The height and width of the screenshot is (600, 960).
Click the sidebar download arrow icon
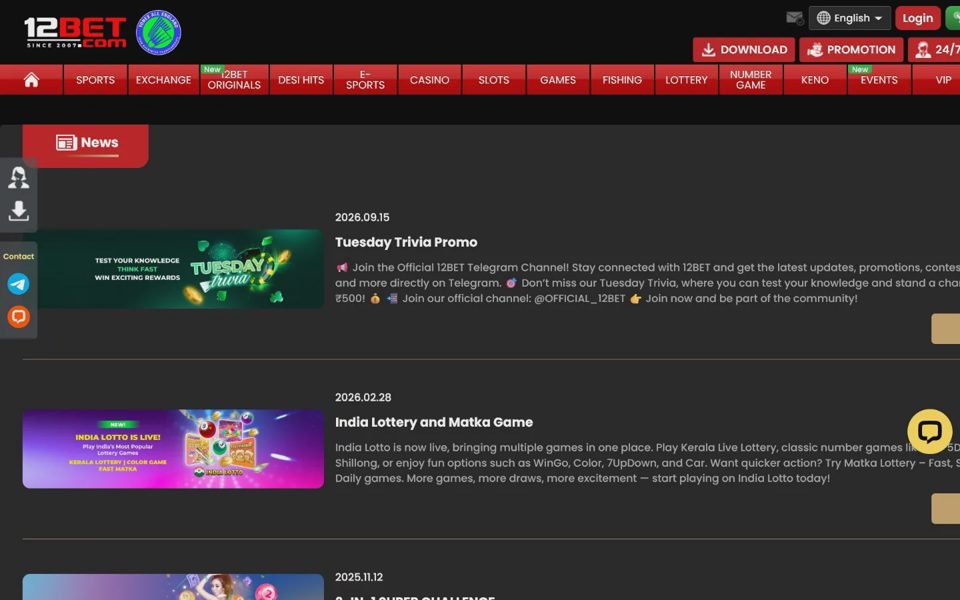pyautogui.click(x=18, y=211)
